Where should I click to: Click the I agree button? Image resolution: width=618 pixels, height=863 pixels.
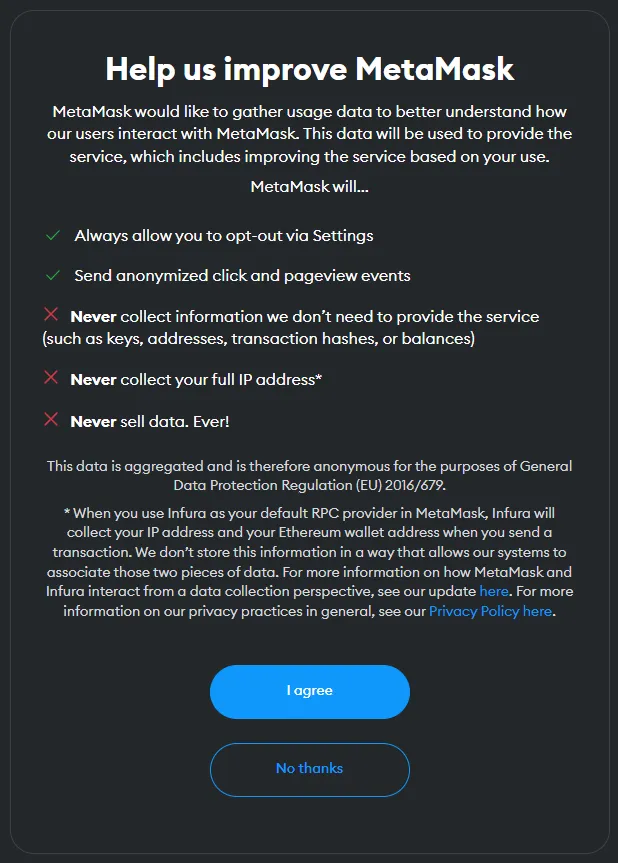[x=309, y=691]
